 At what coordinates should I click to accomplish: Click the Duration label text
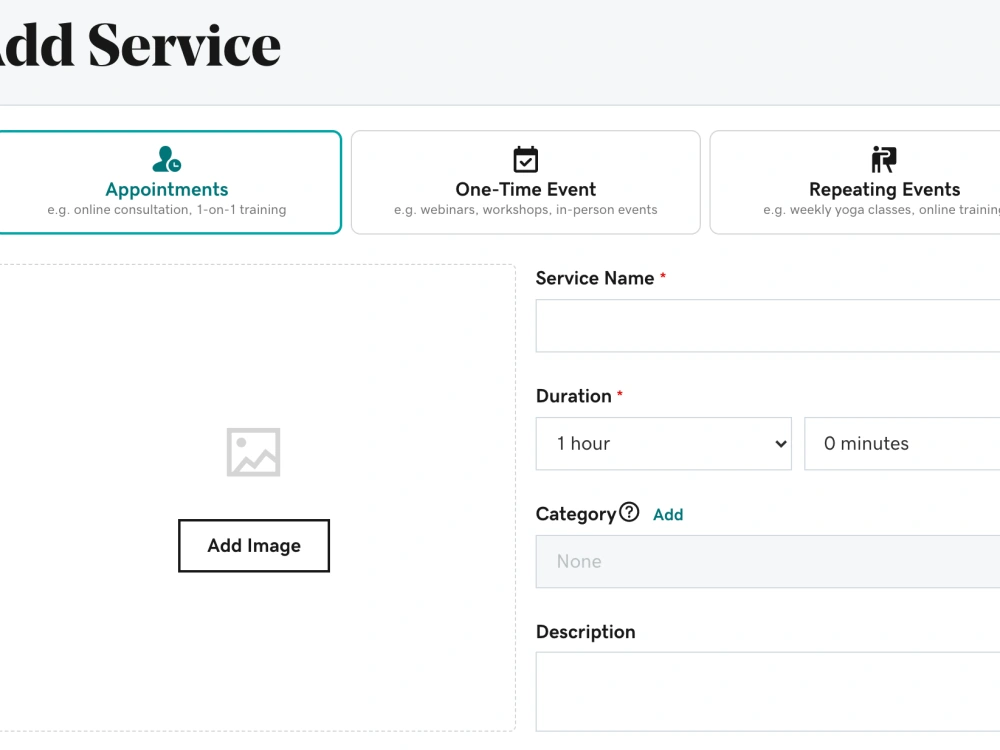tap(574, 396)
